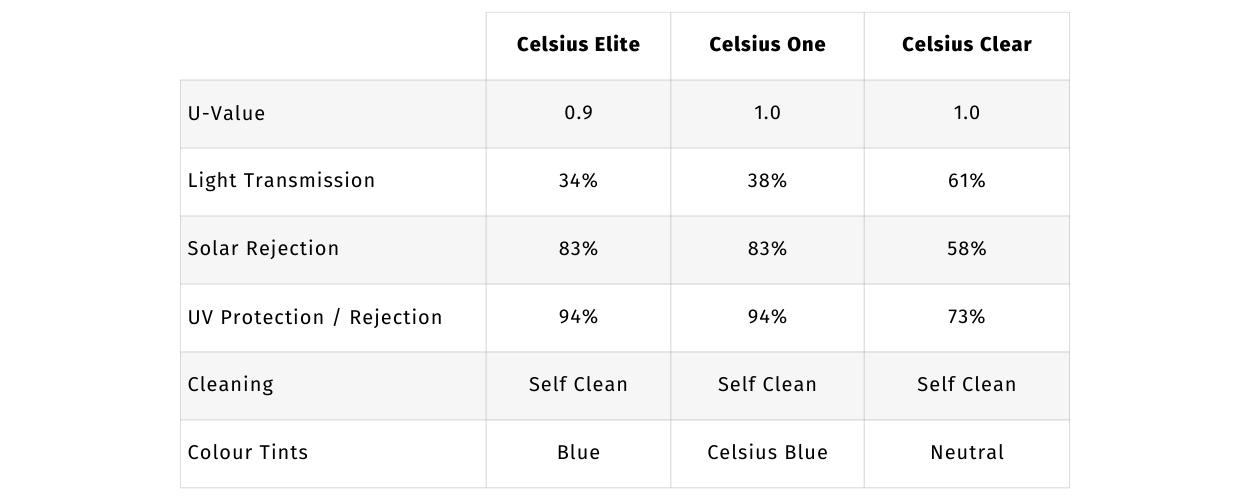The height and width of the screenshot is (500, 1250).
Task: Click the Solar Rejection row label
Action: click(x=264, y=249)
